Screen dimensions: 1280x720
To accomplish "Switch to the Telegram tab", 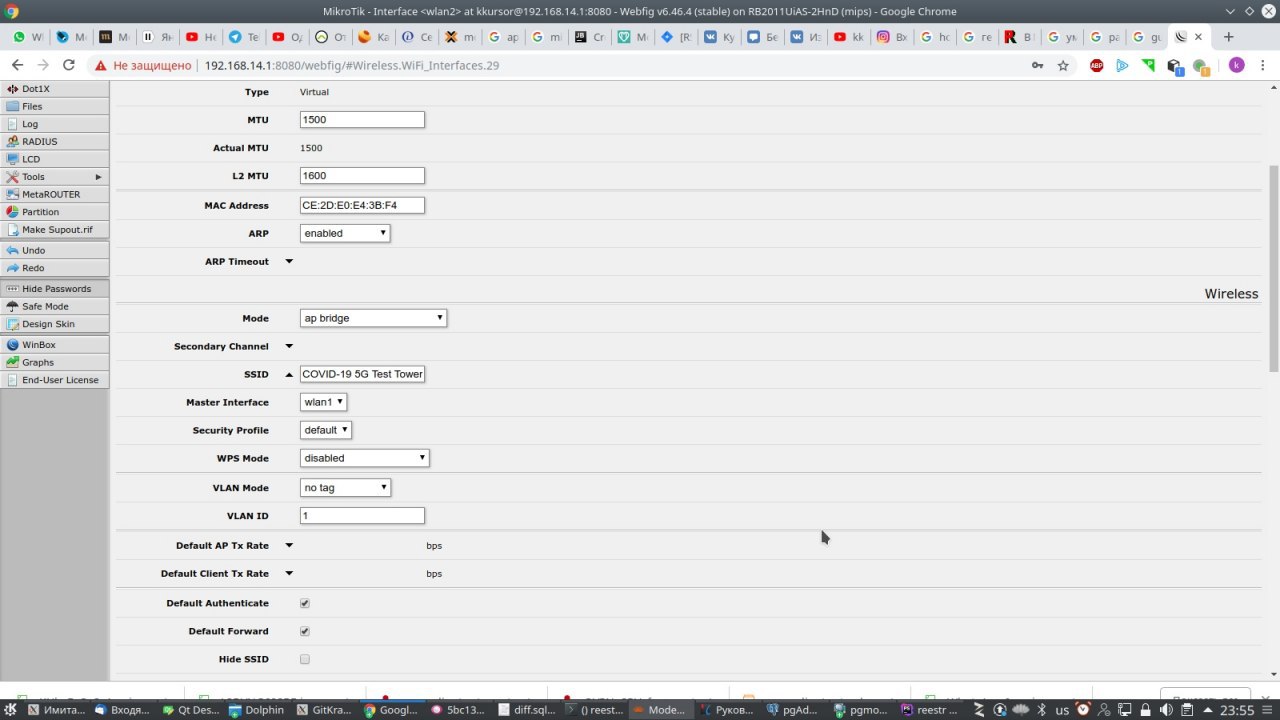I will (x=244, y=37).
